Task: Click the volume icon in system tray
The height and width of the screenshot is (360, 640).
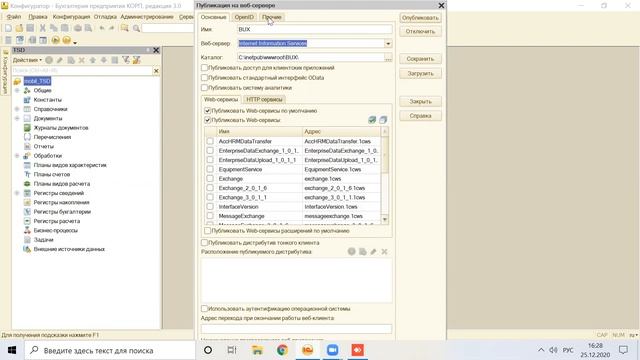Action: (x=553, y=350)
